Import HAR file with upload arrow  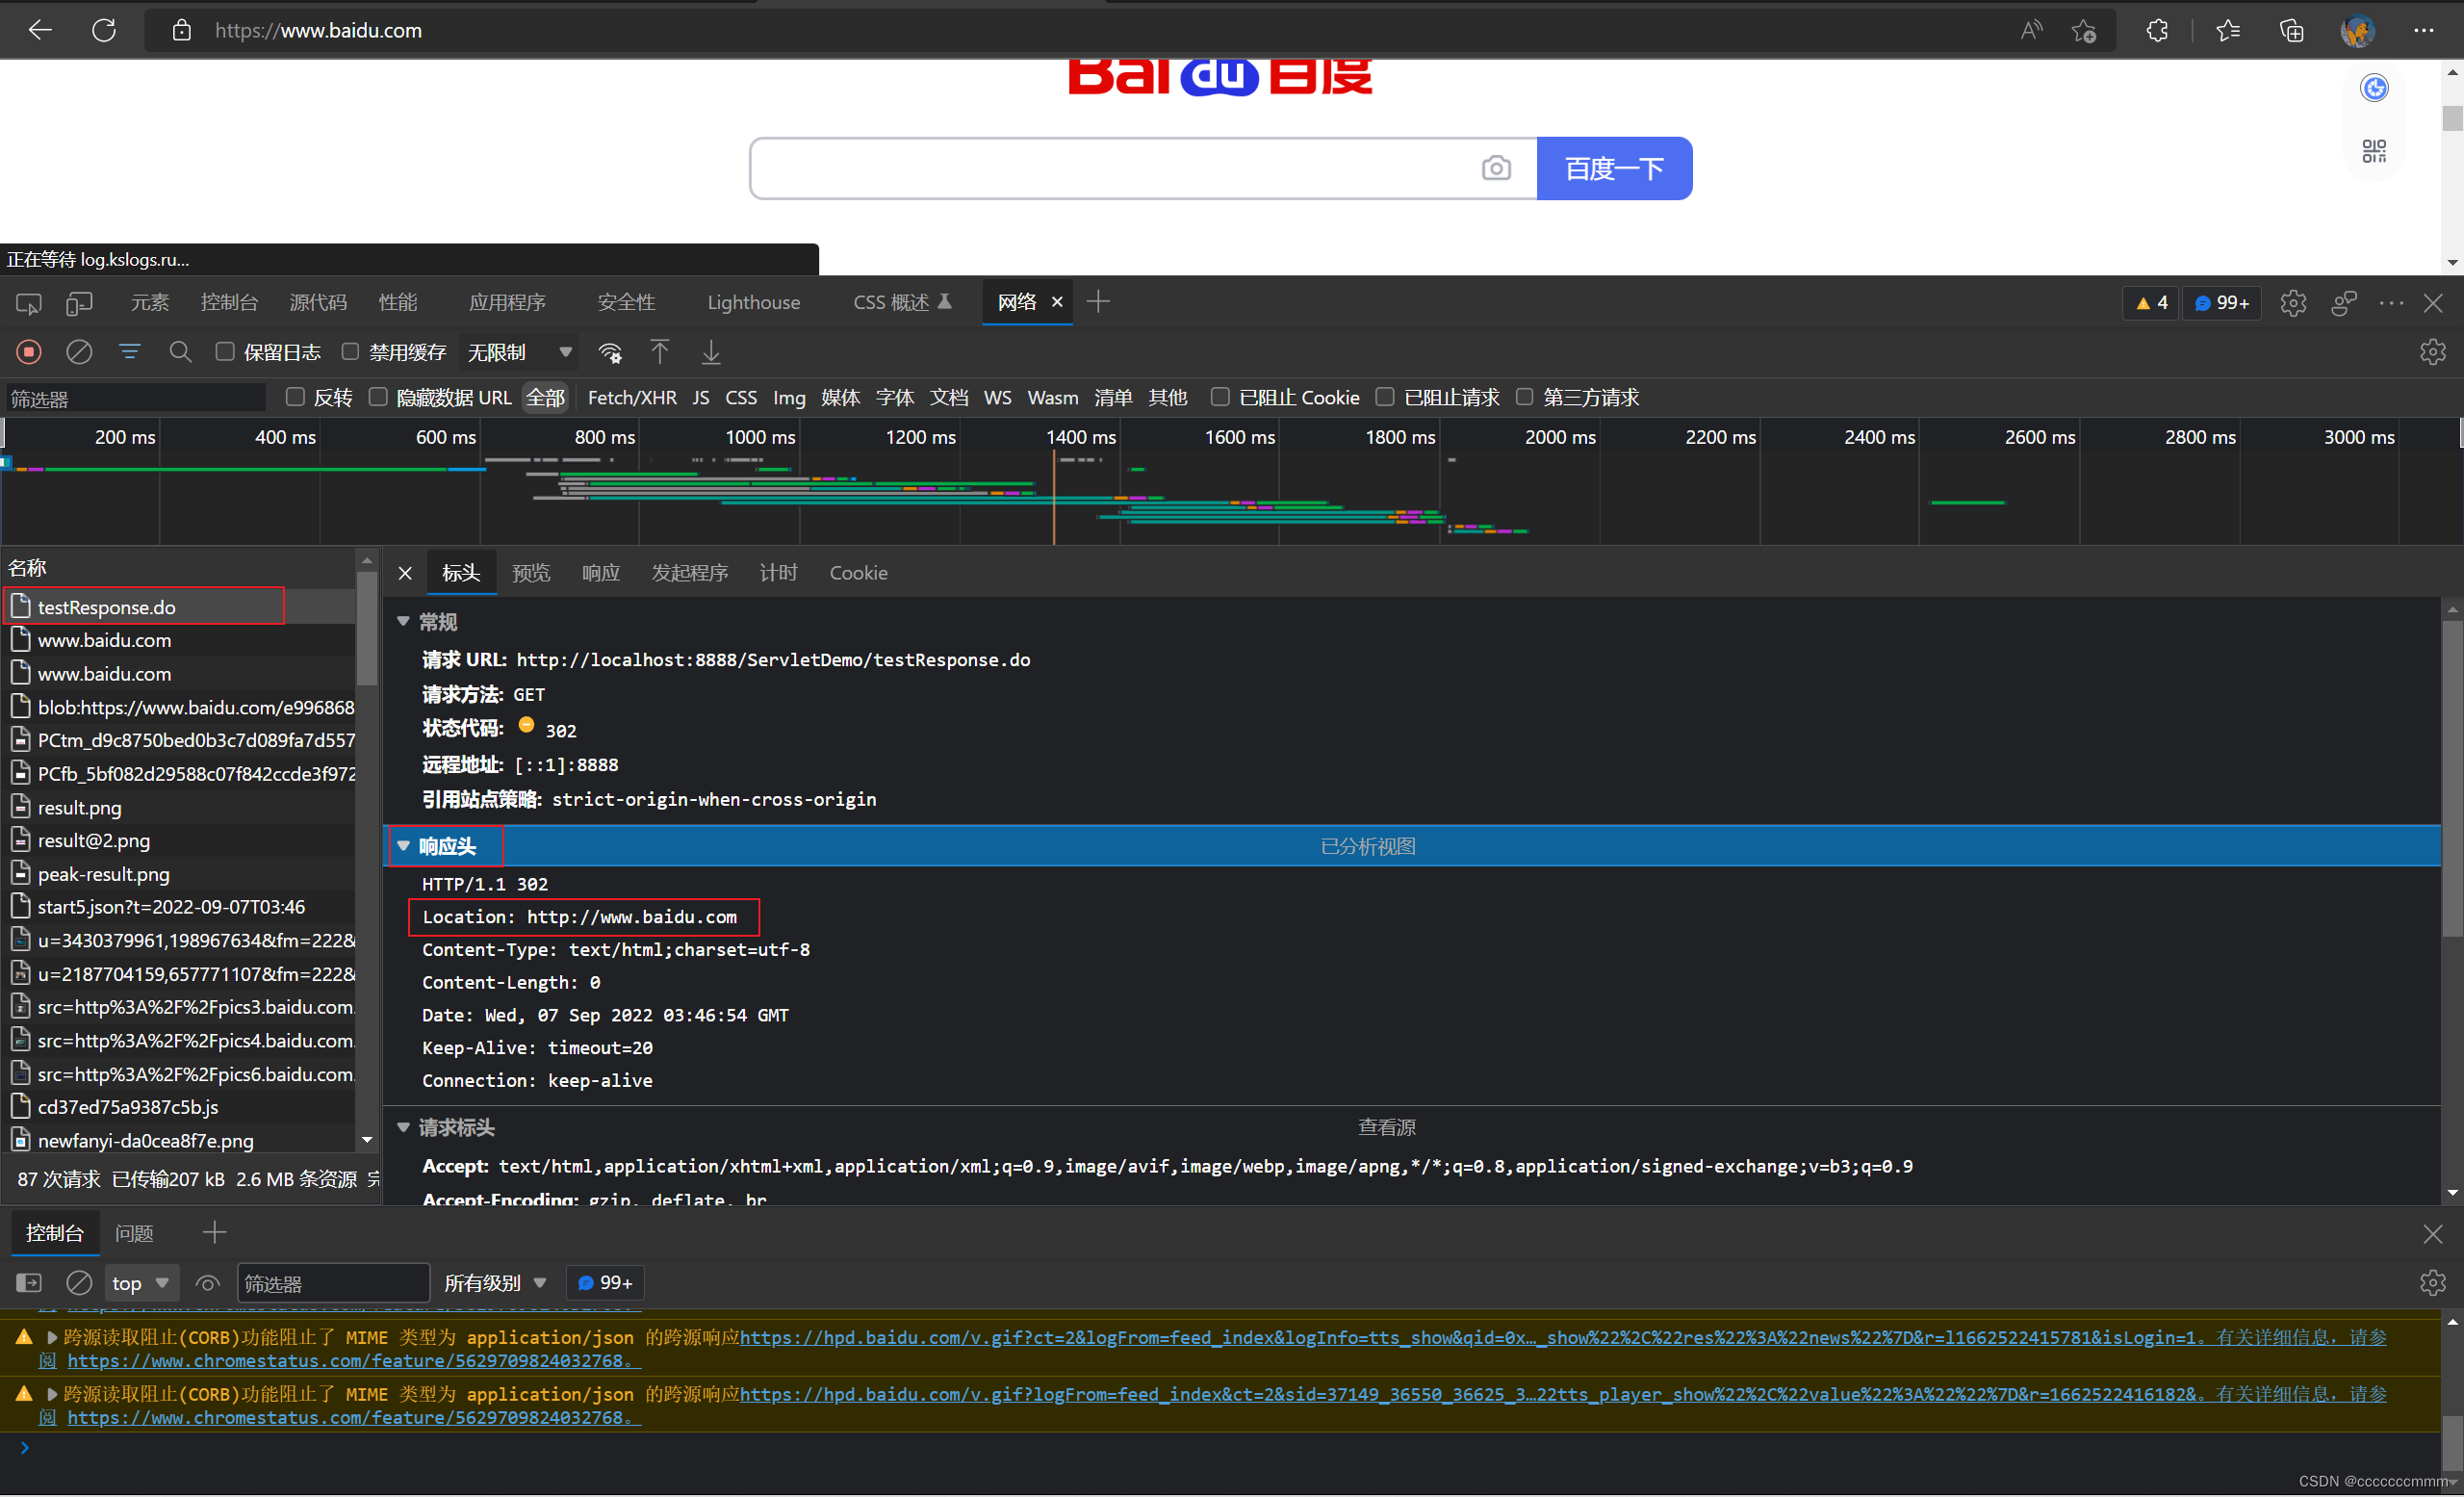[660, 352]
